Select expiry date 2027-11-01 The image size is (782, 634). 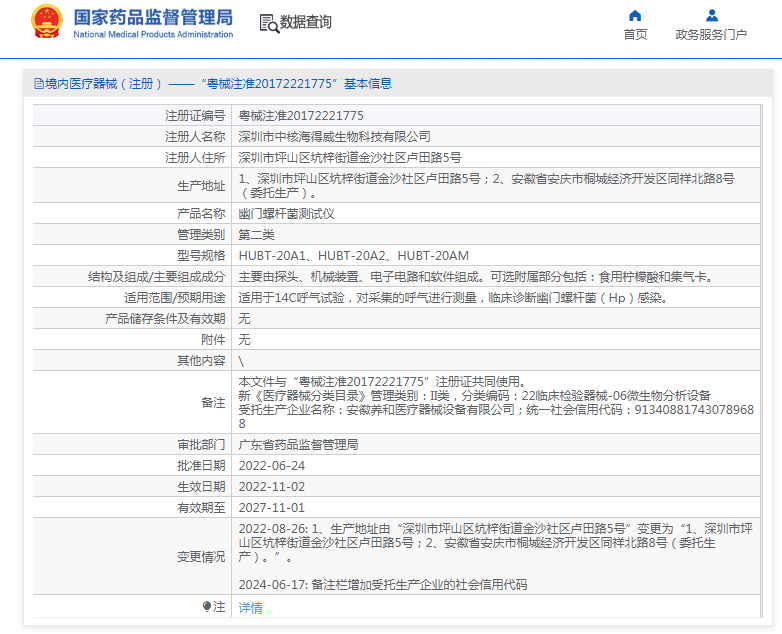(272, 507)
